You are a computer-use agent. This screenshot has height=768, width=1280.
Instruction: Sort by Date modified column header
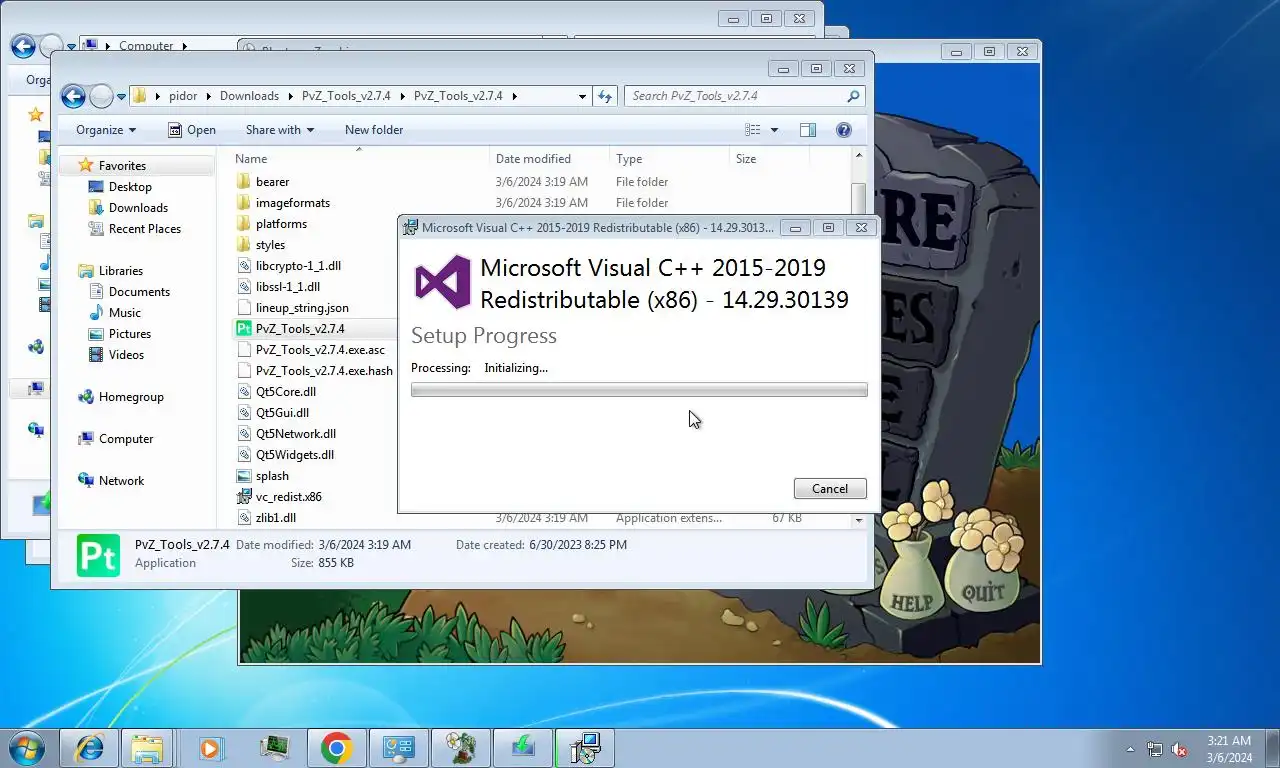533,159
